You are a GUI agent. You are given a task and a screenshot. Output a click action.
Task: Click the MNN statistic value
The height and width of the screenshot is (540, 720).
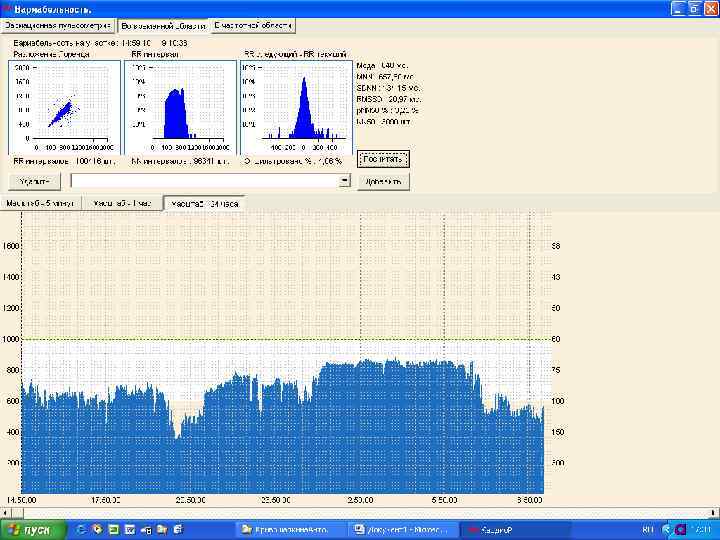385,77
